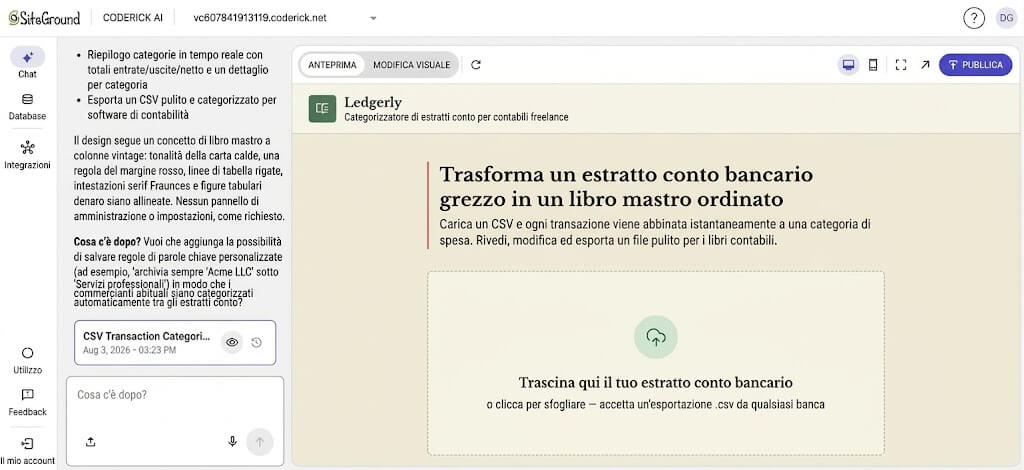Open the Database sidebar section
The height and width of the screenshot is (470, 1024).
coord(27,108)
